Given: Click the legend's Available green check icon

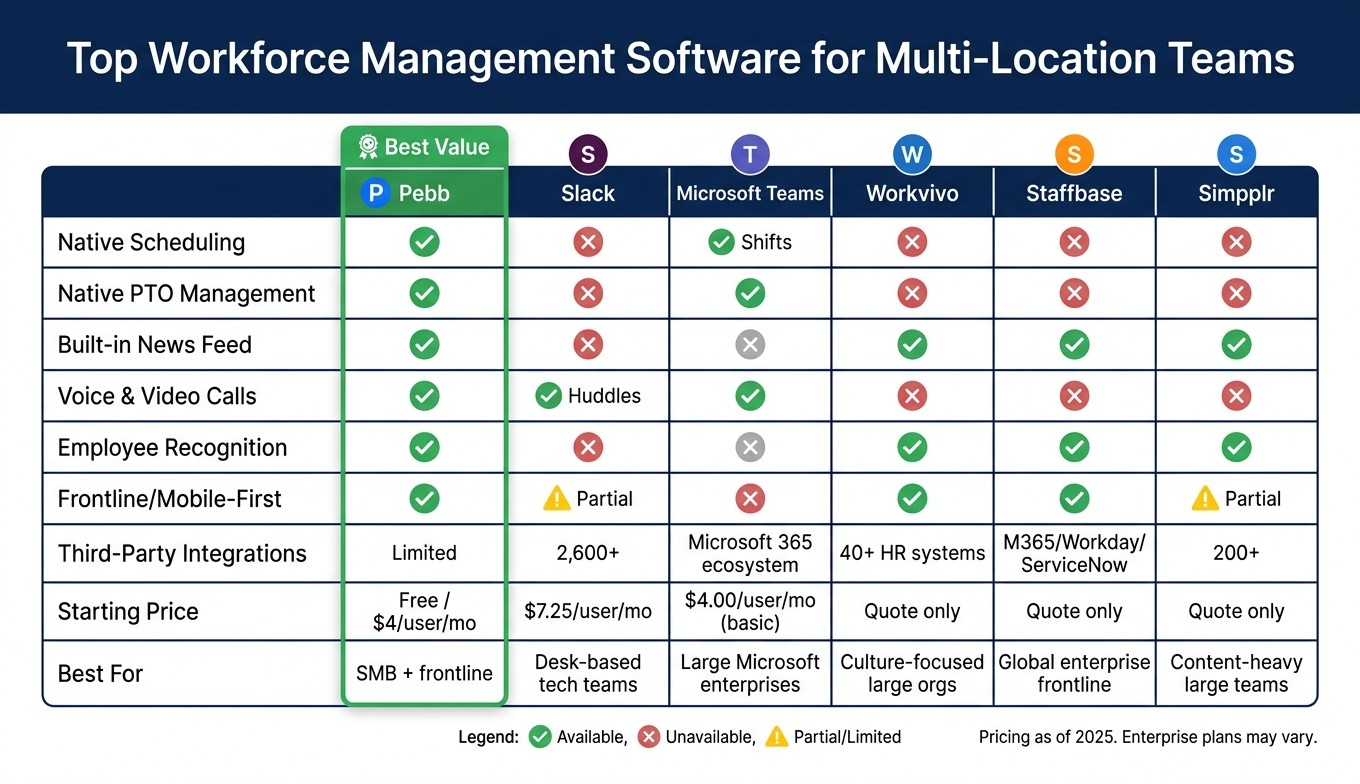Looking at the screenshot, I should pyautogui.click(x=540, y=737).
